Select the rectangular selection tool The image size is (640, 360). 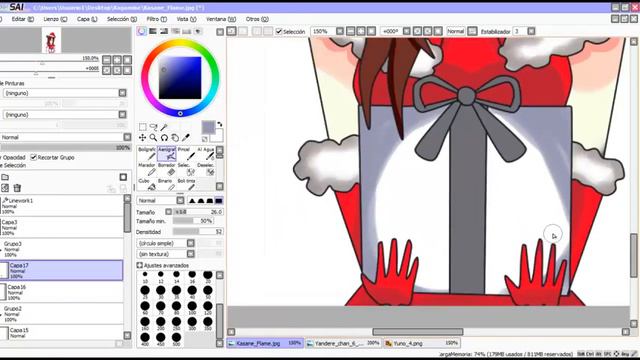pyautogui.click(x=142, y=127)
